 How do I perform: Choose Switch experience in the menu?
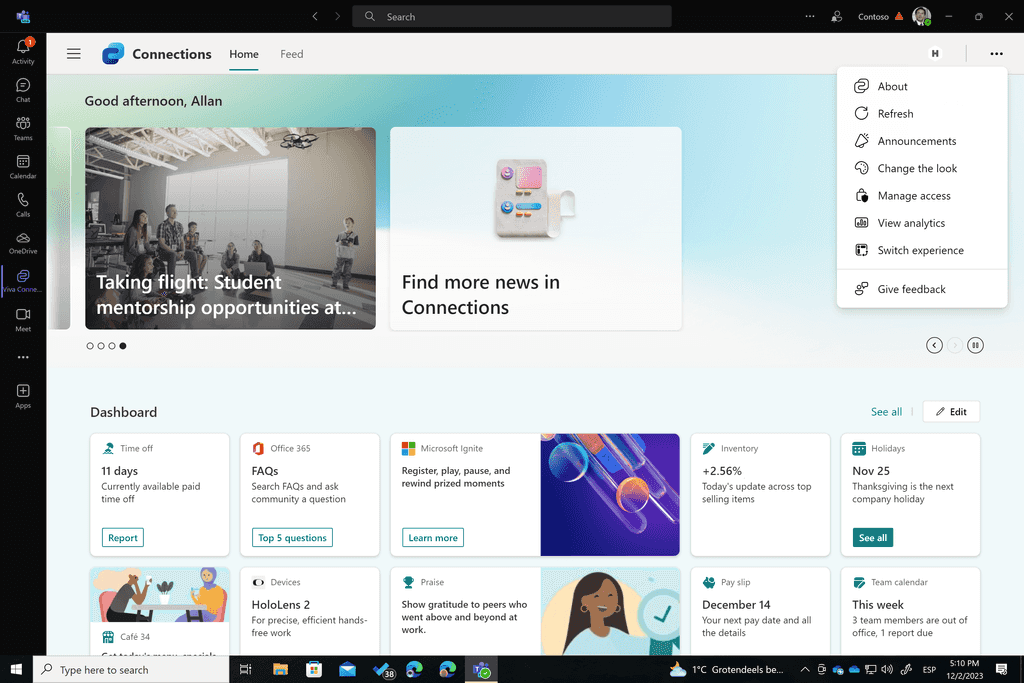point(921,251)
